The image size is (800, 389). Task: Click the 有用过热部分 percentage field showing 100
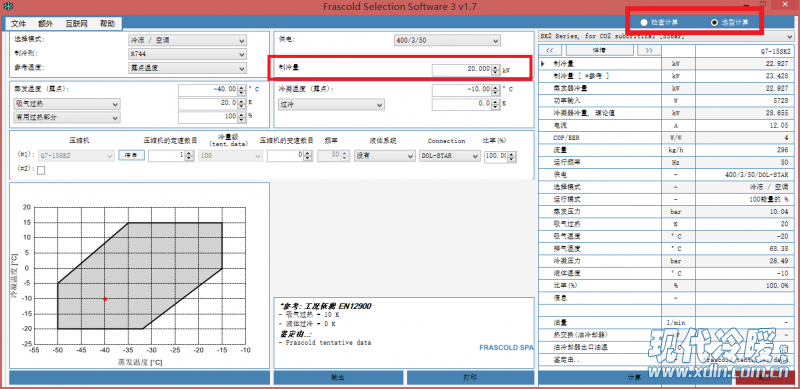point(208,117)
